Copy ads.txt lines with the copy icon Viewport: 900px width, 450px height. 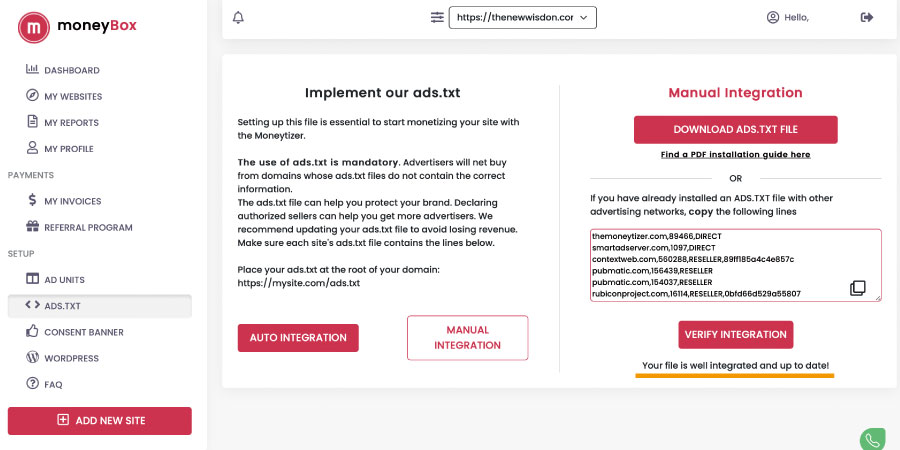click(x=858, y=288)
